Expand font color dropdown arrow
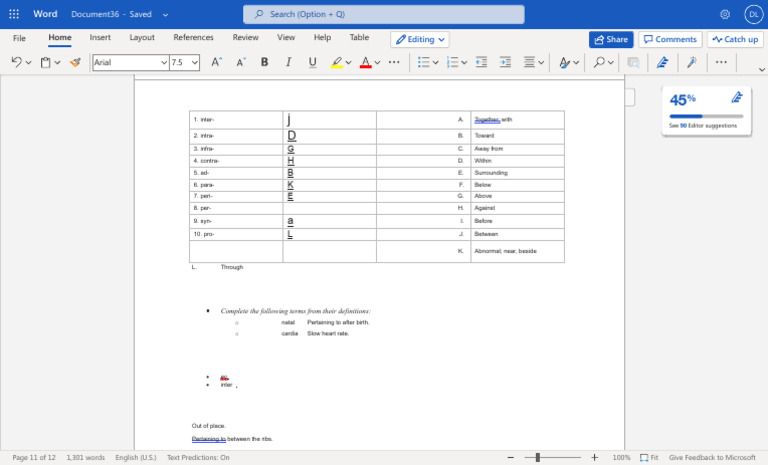 tap(377, 62)
